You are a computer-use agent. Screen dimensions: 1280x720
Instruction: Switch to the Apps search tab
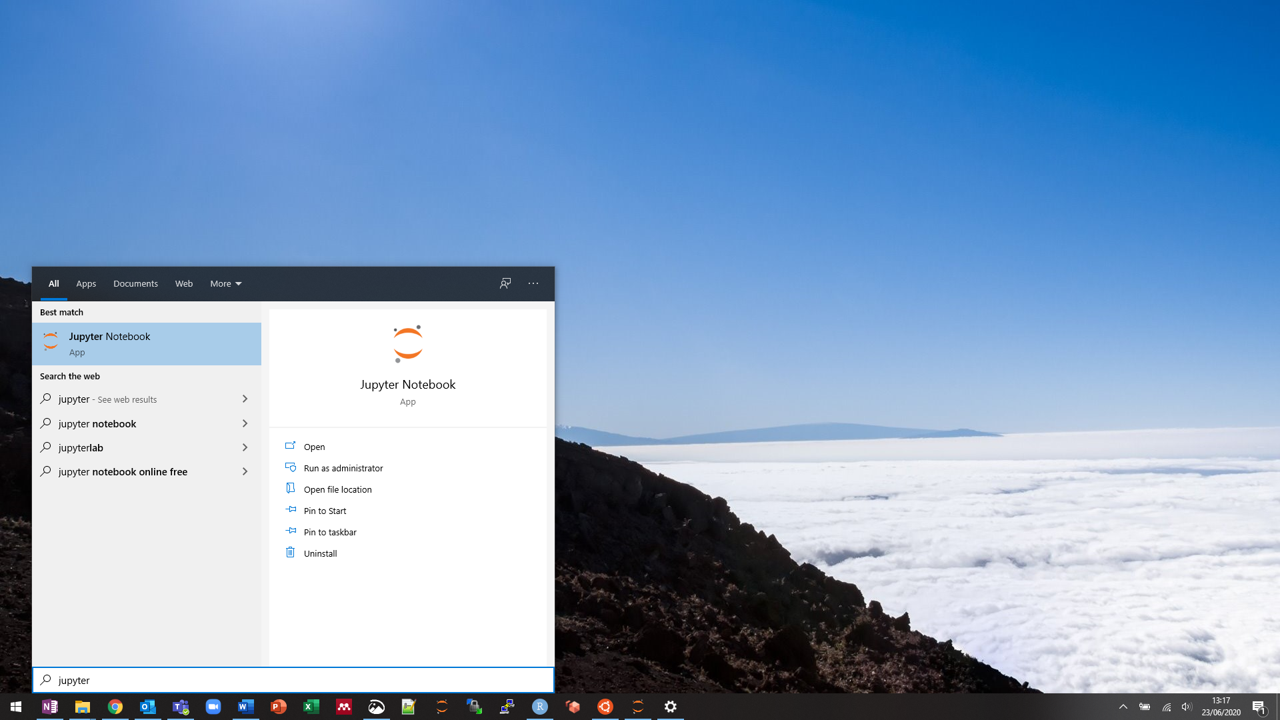click(86, 284)
